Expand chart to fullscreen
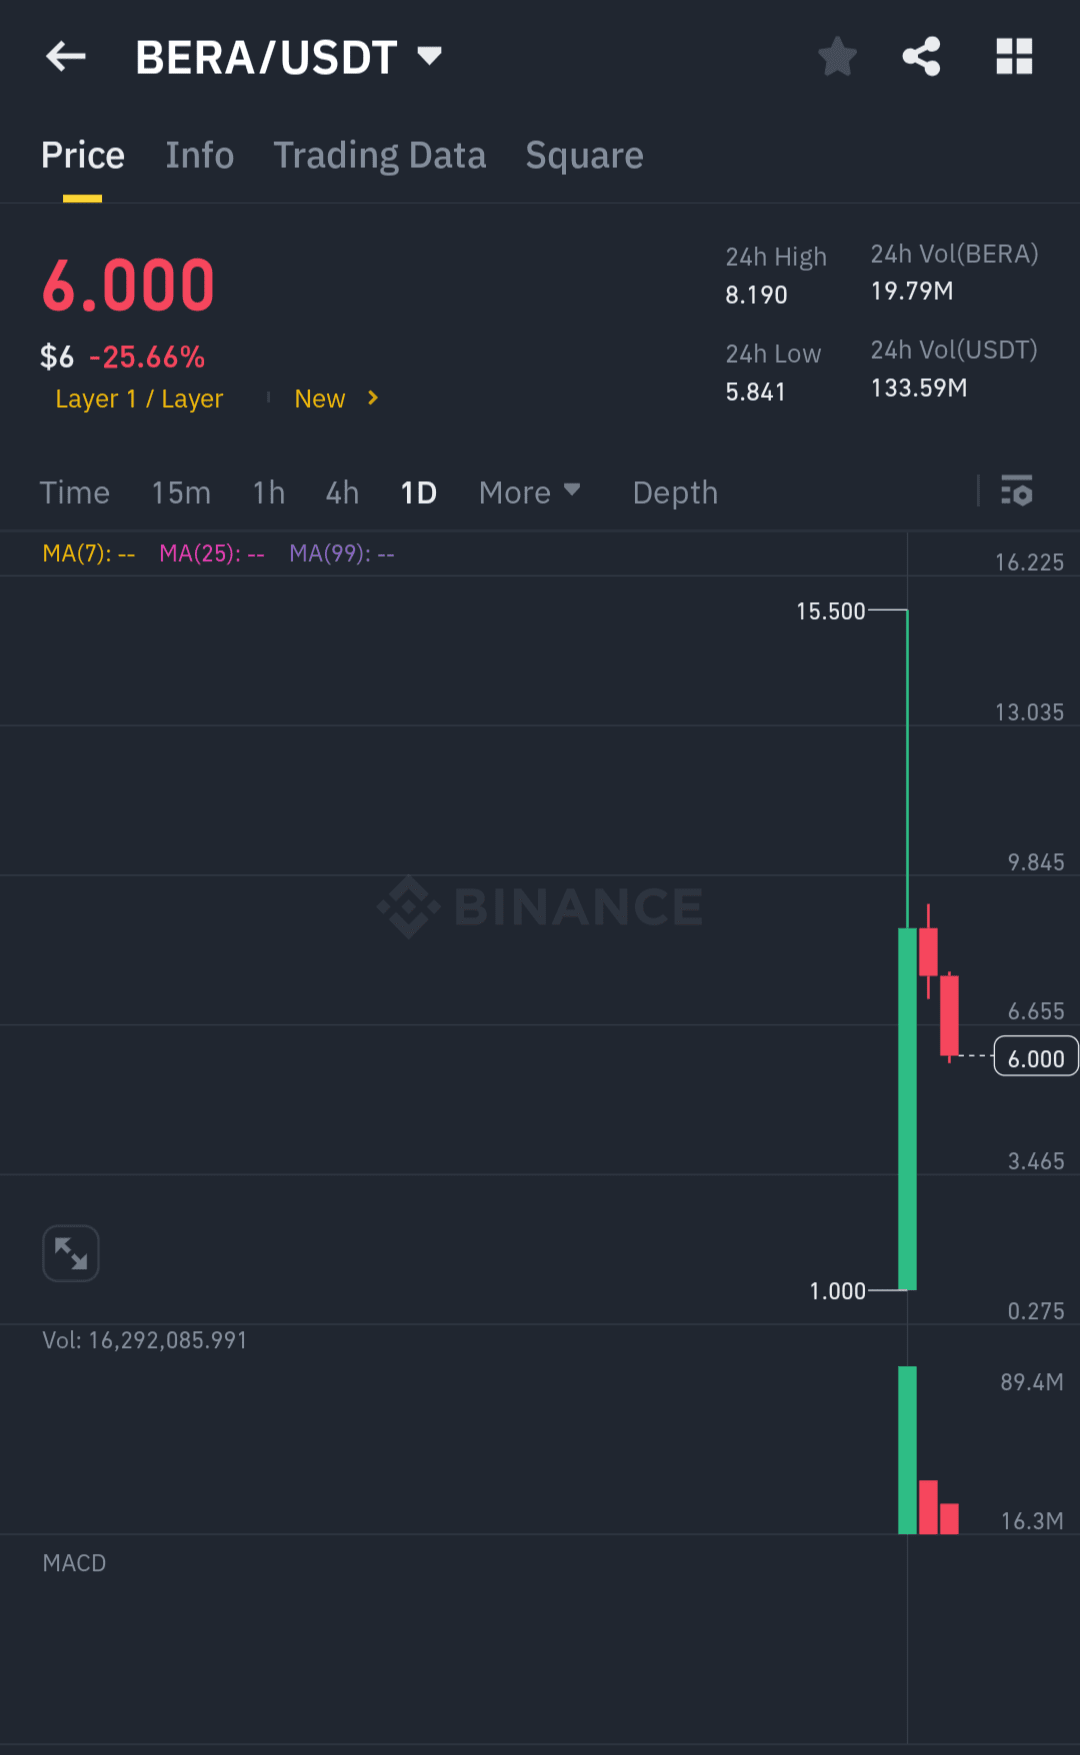Screen dimensions: 1080x1755 pyautogui.click(x=71, y=1253)
